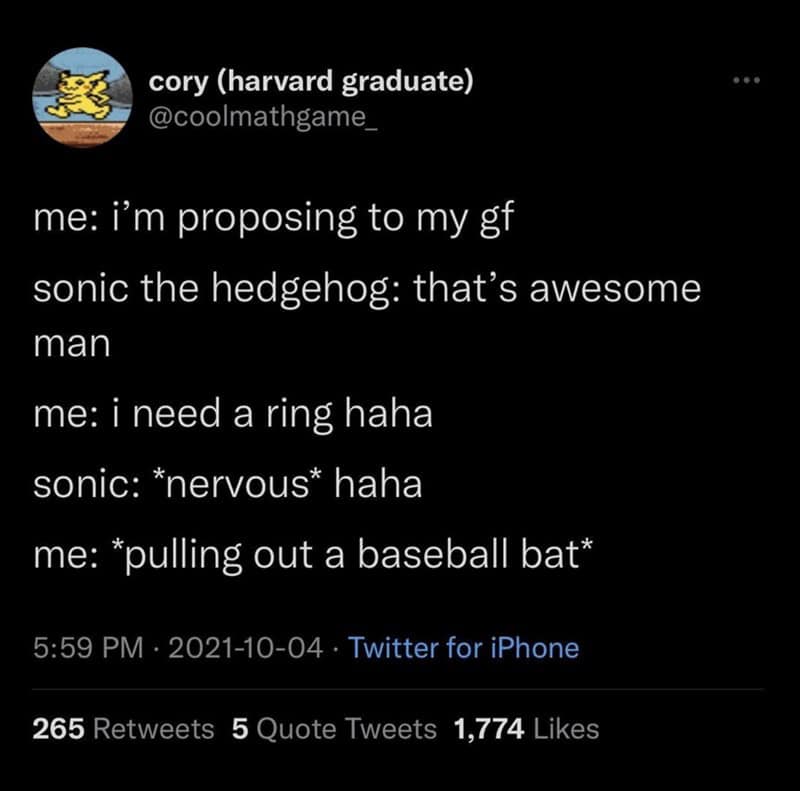Click the "sonic: *nervous* haha" line

pos(228,484)
